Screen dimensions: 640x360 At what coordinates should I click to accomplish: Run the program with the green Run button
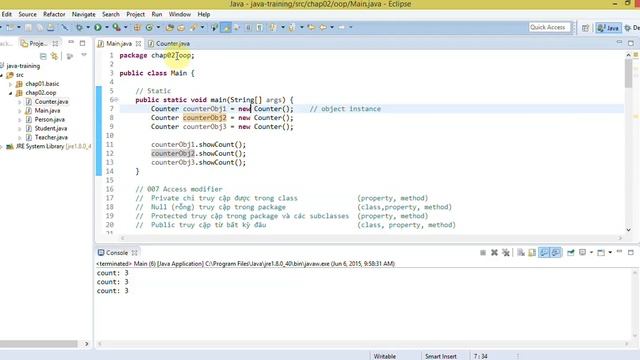click(98, 27)
